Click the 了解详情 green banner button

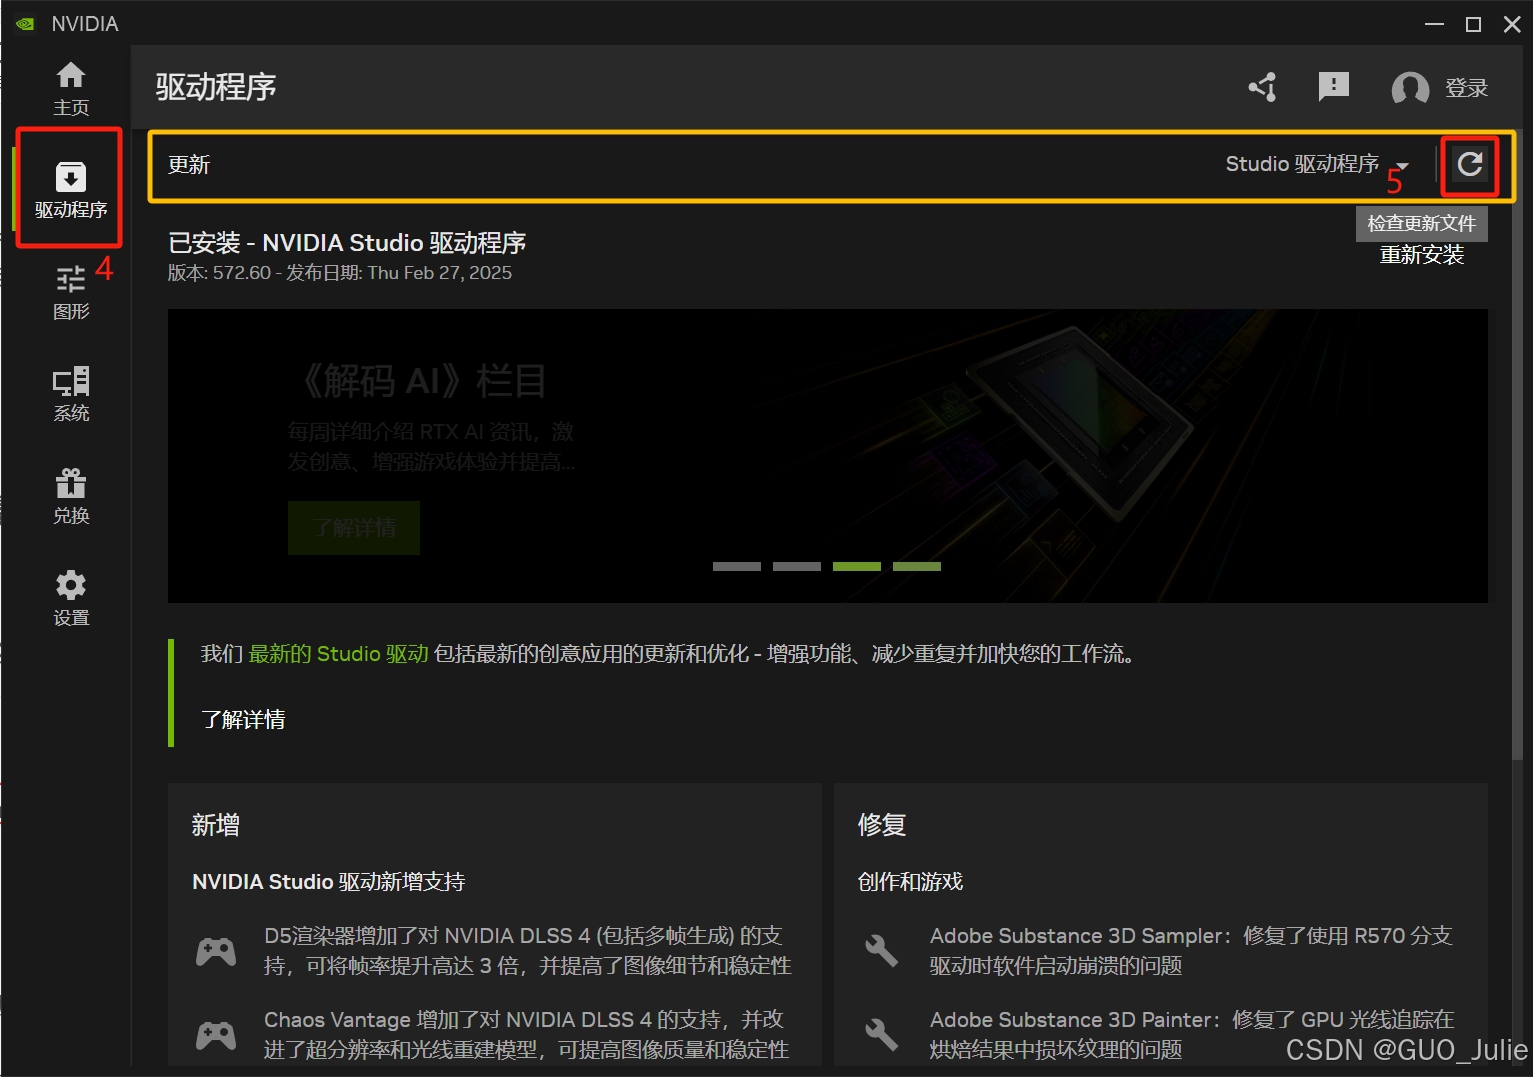tap(354, 527)
